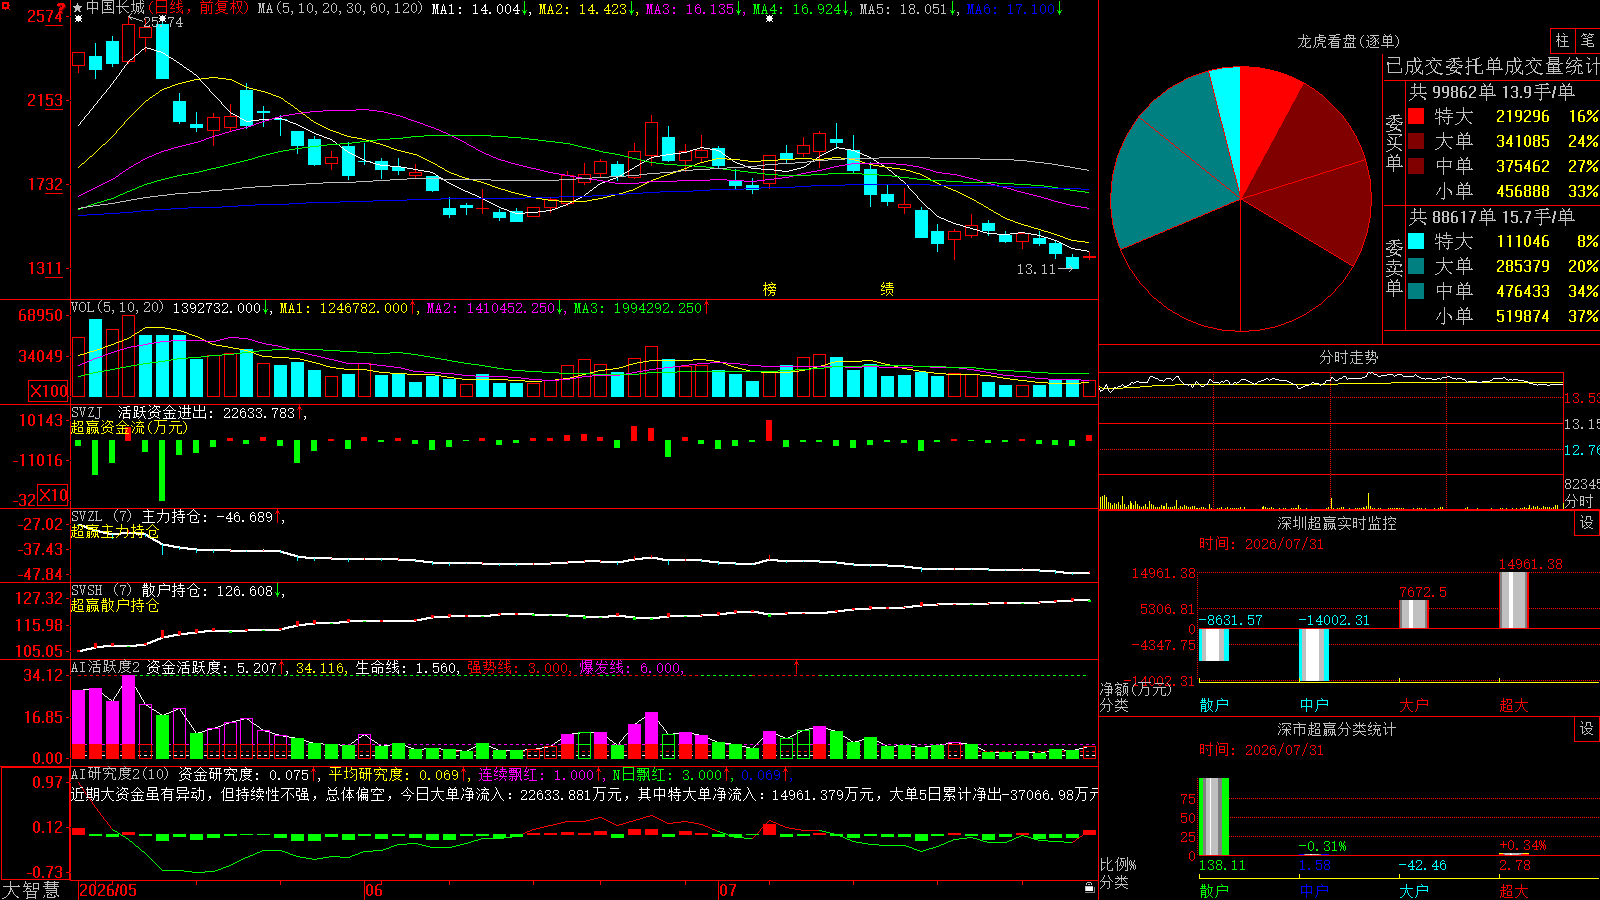Click the 龙虎看盘(逐单) panel title

coord(1348,41)
